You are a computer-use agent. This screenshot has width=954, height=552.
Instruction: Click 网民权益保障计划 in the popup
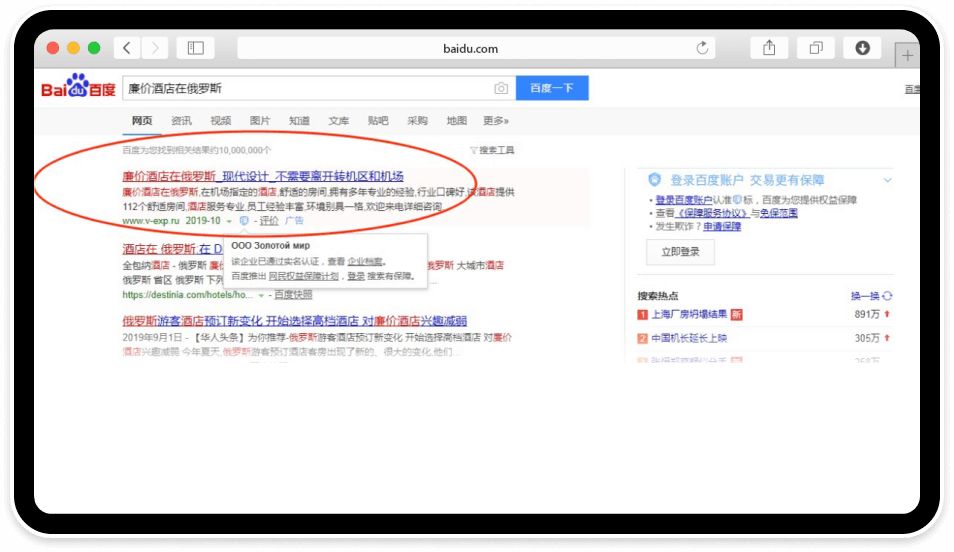point(304,276)
